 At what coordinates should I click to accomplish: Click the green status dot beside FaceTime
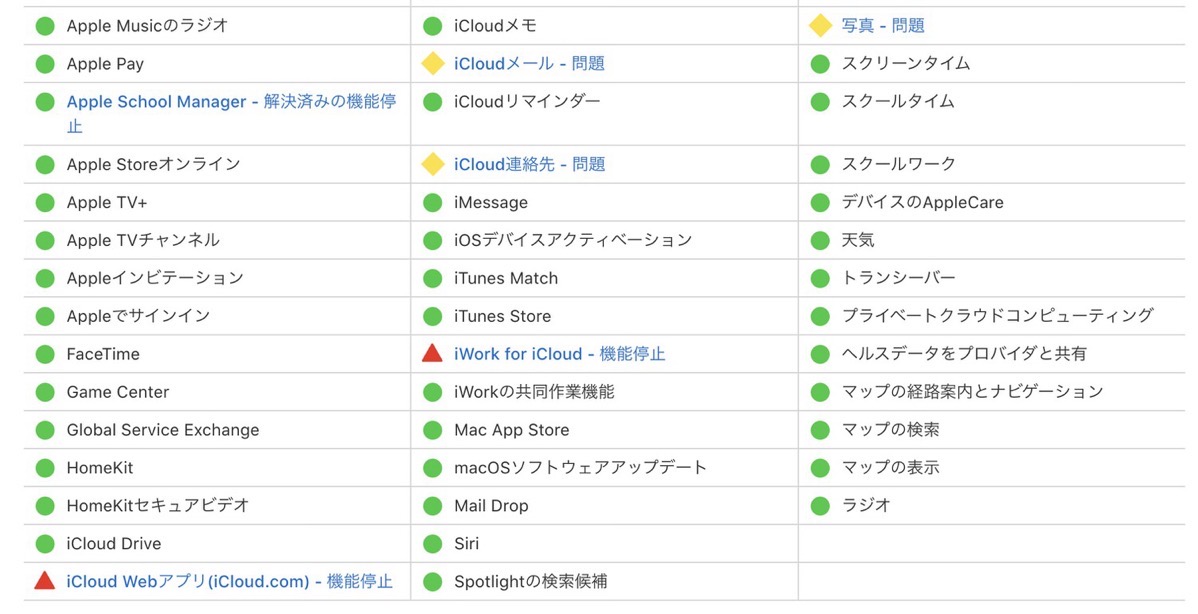click(45, 354)
